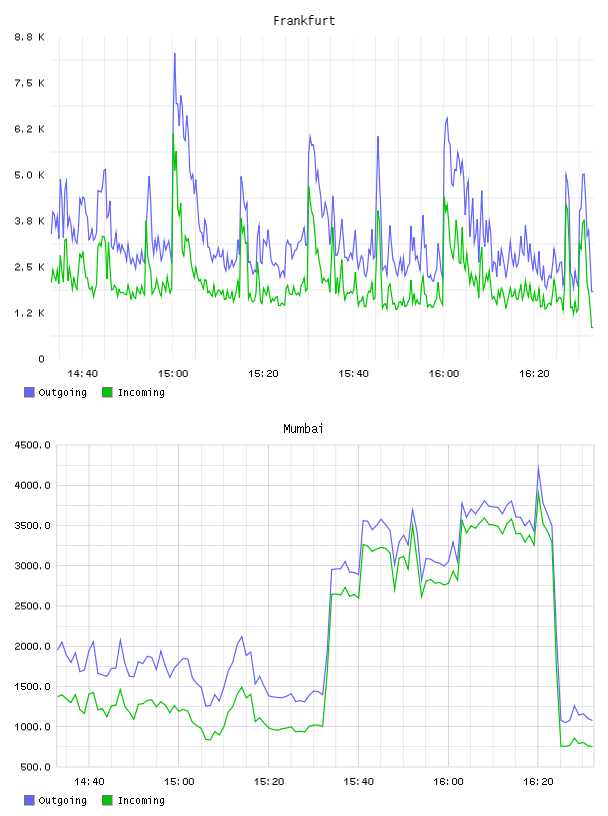Click Frankfurt 15:40 time label
Screen dimensions: 608x816
(353, 374)
